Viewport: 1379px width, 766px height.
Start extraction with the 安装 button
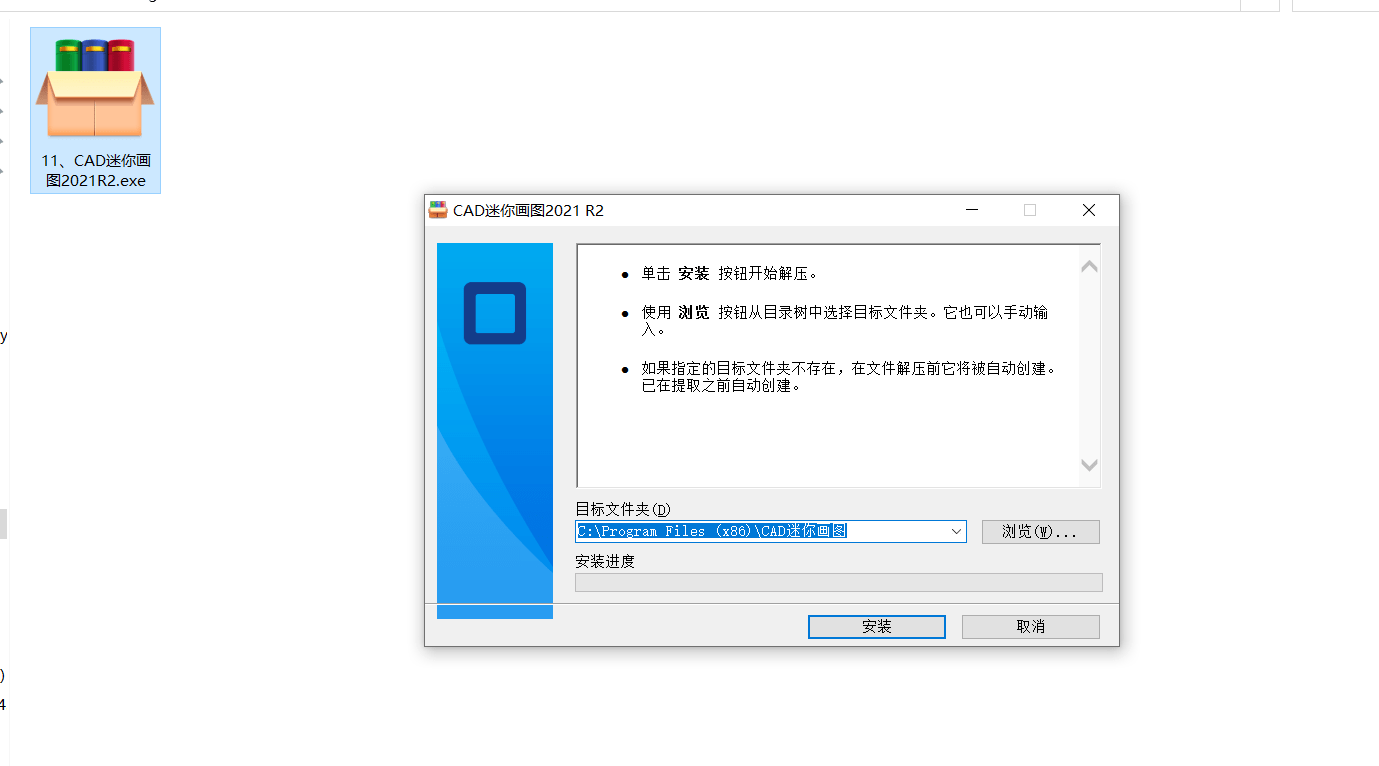(x=877, y=627)
